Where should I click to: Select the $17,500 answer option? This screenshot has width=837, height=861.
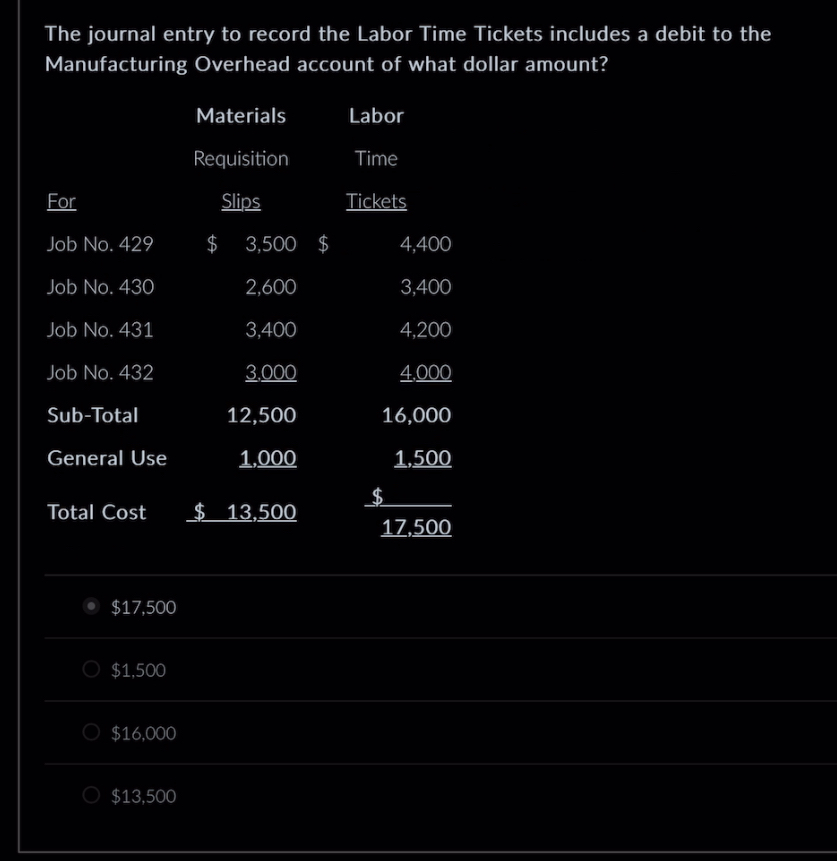point(89,606)
